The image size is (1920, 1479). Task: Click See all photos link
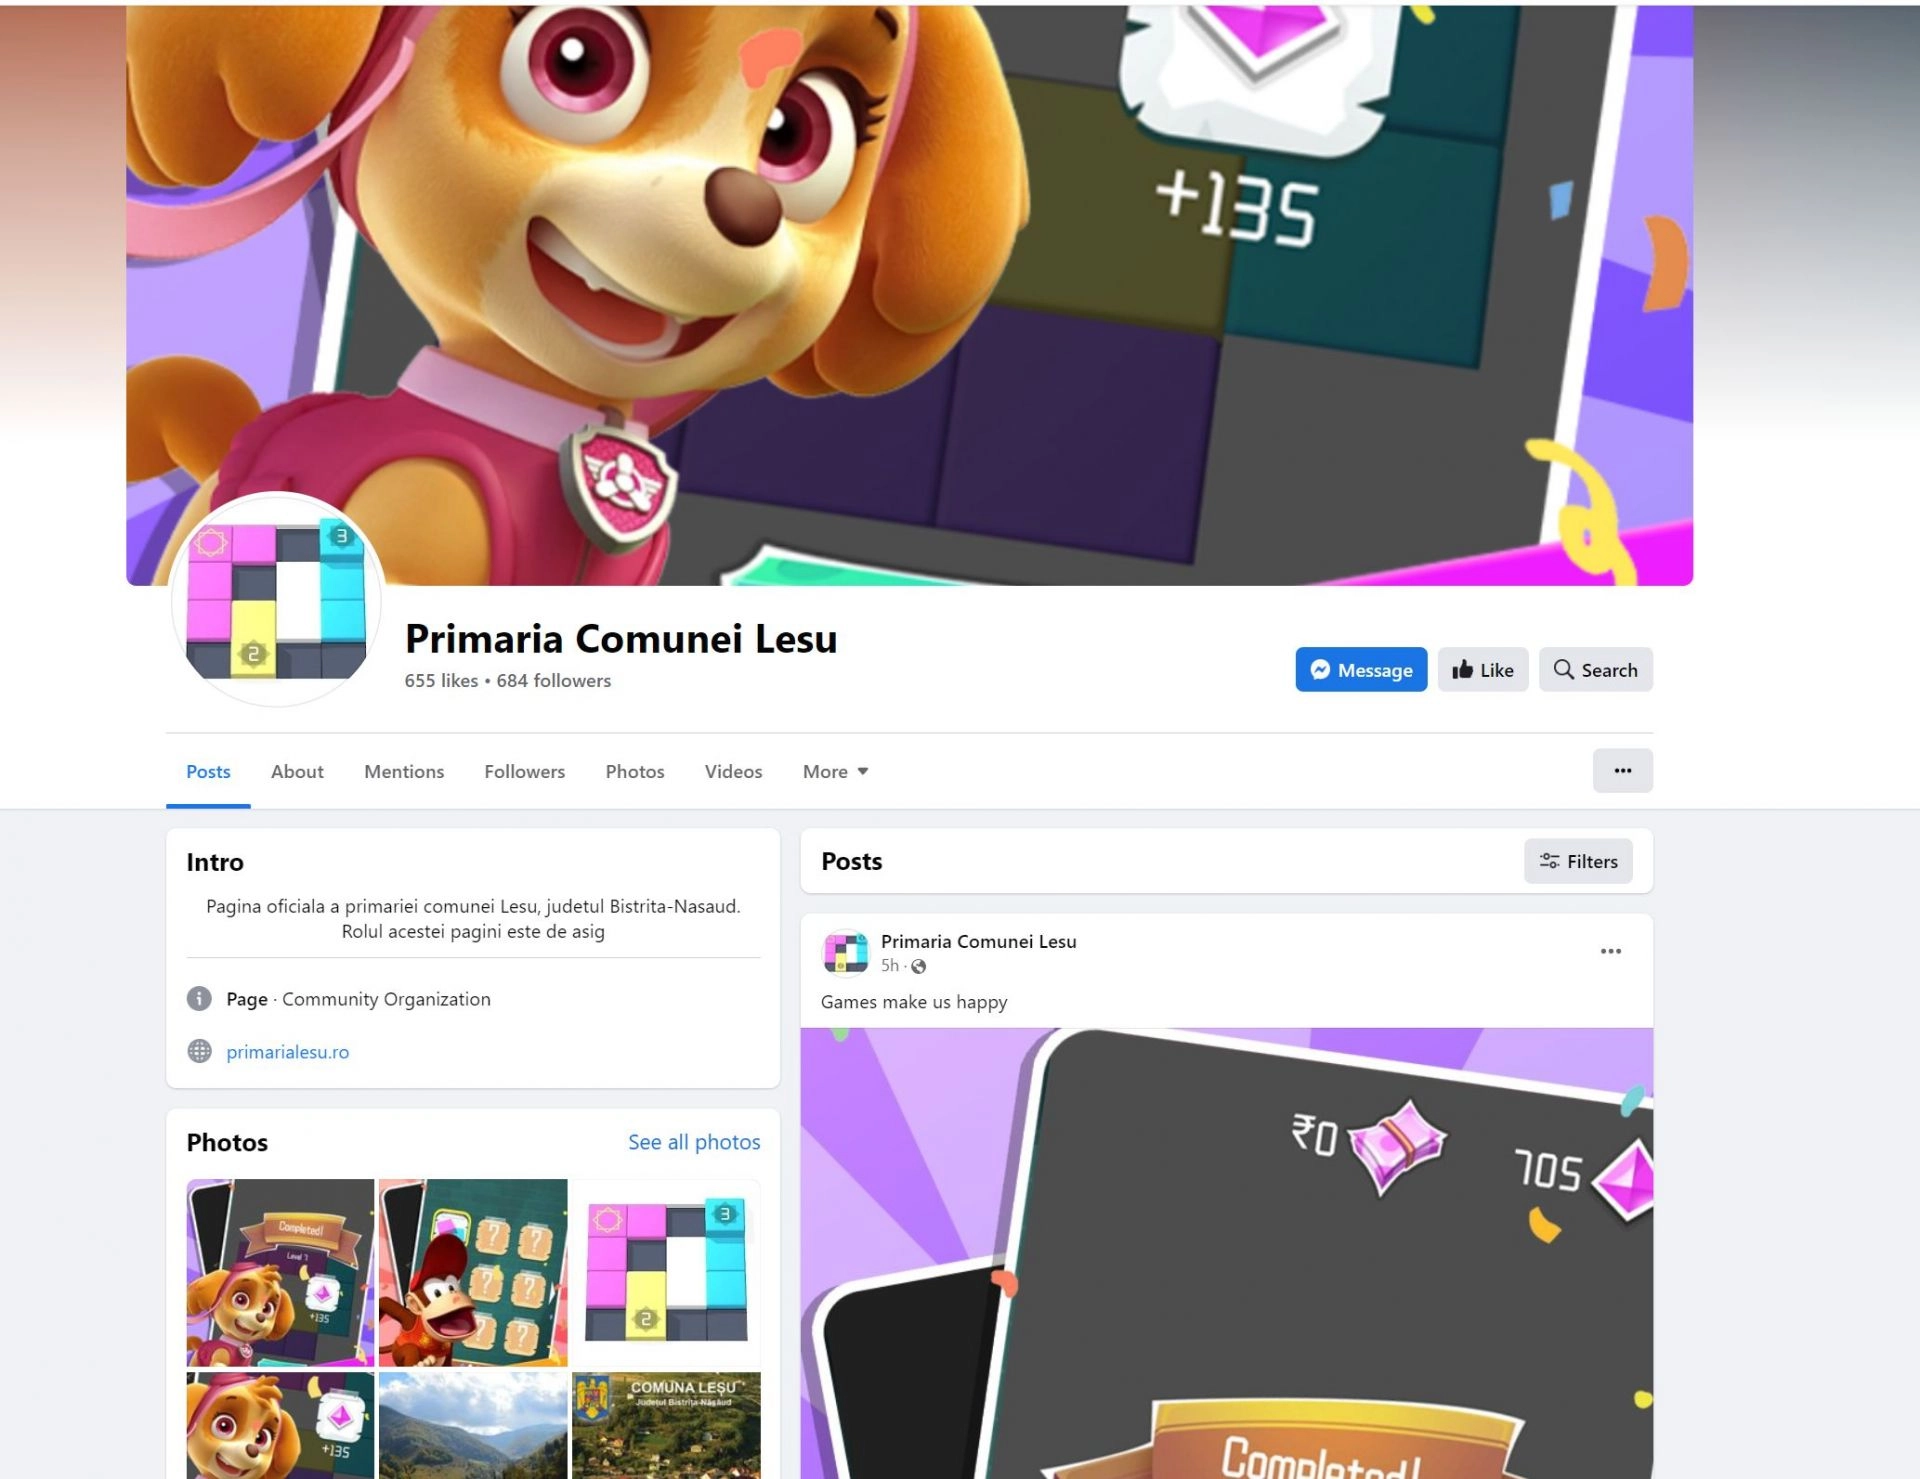click(x=694, y=1142)
